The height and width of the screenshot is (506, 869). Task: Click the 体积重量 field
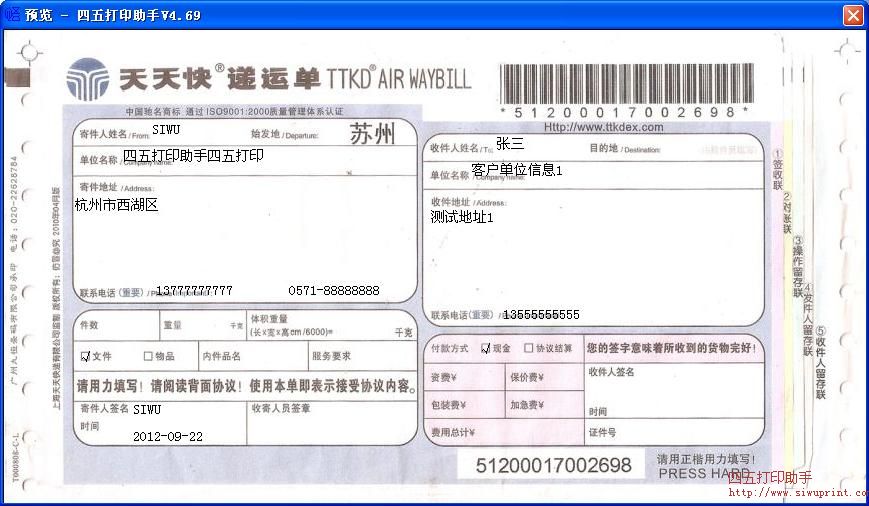pyautogui.click(x=331, y=325)
